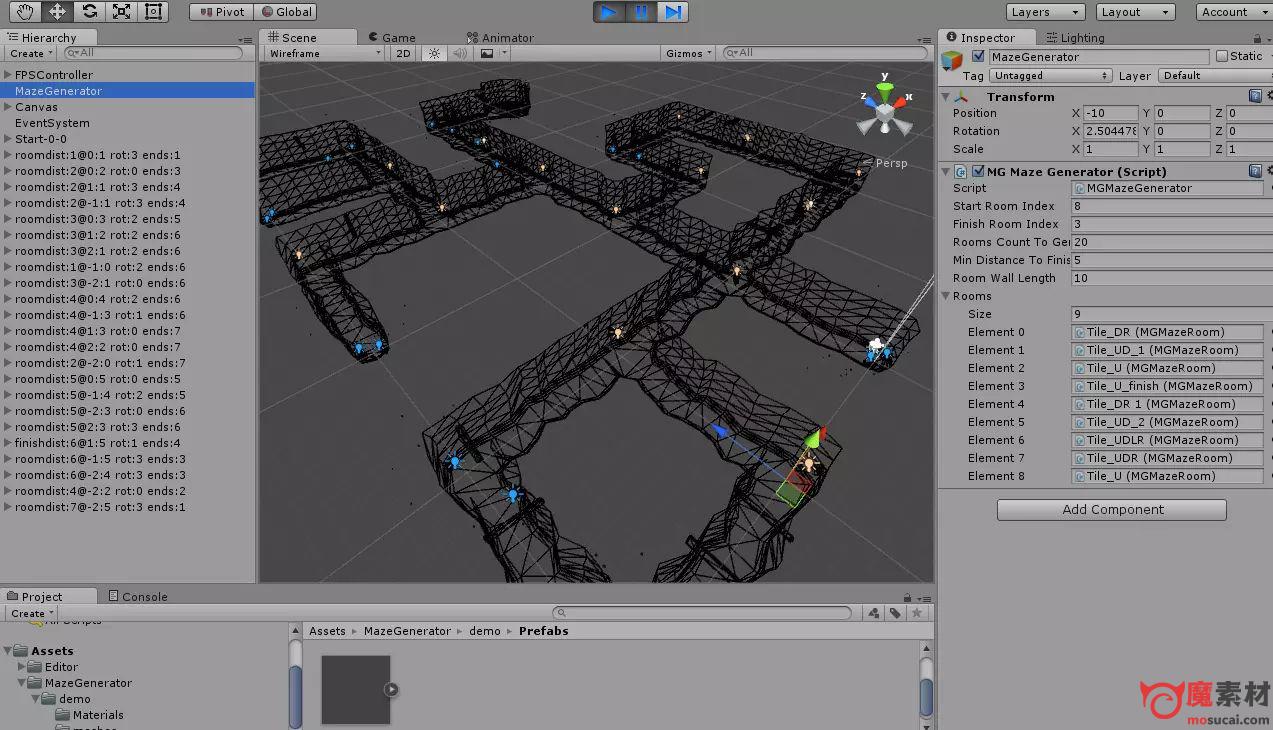The width and height of the screenshot is (1273, 730).
Task: Toggle the Pivot handle position button
Action: coord(221,12)
